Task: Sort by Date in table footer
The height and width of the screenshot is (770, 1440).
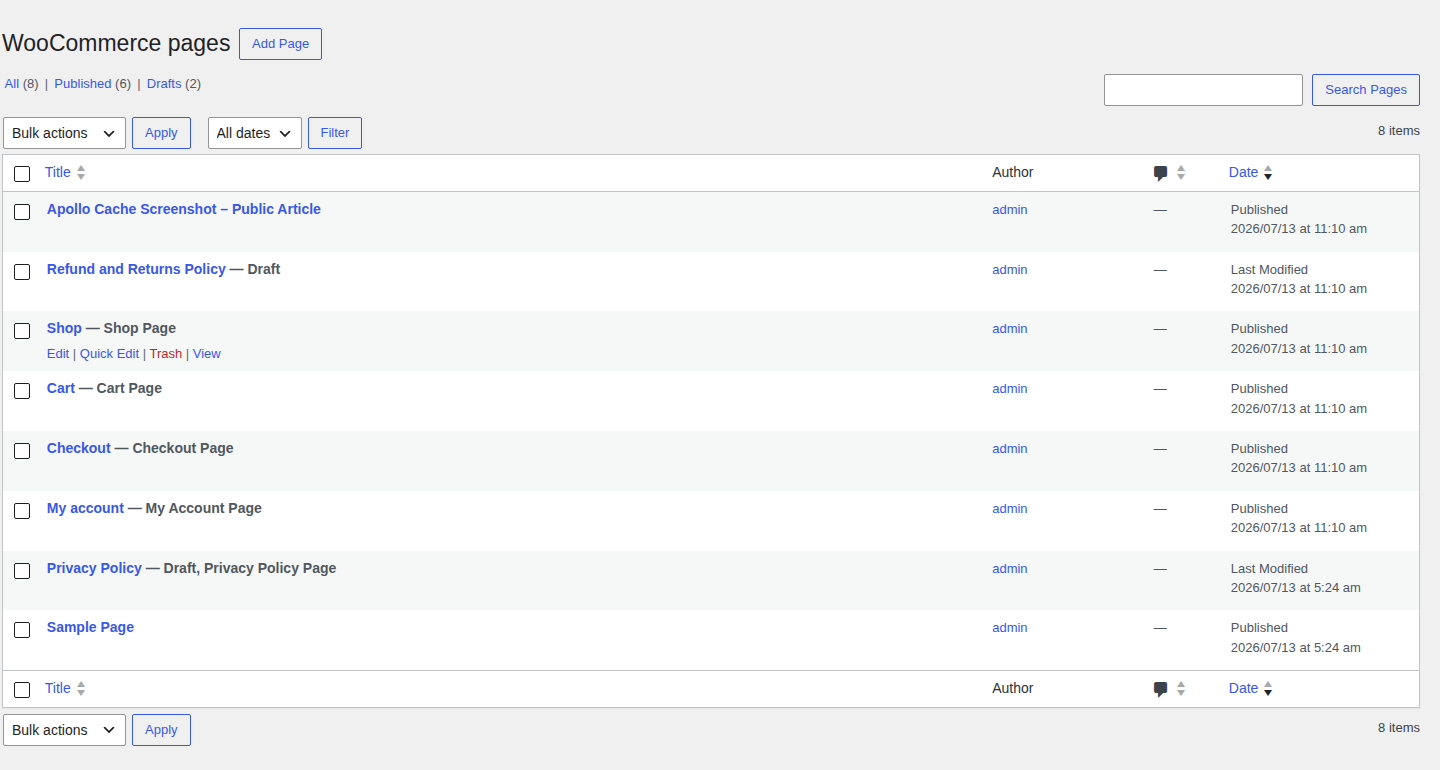Action: point(1243,688)
